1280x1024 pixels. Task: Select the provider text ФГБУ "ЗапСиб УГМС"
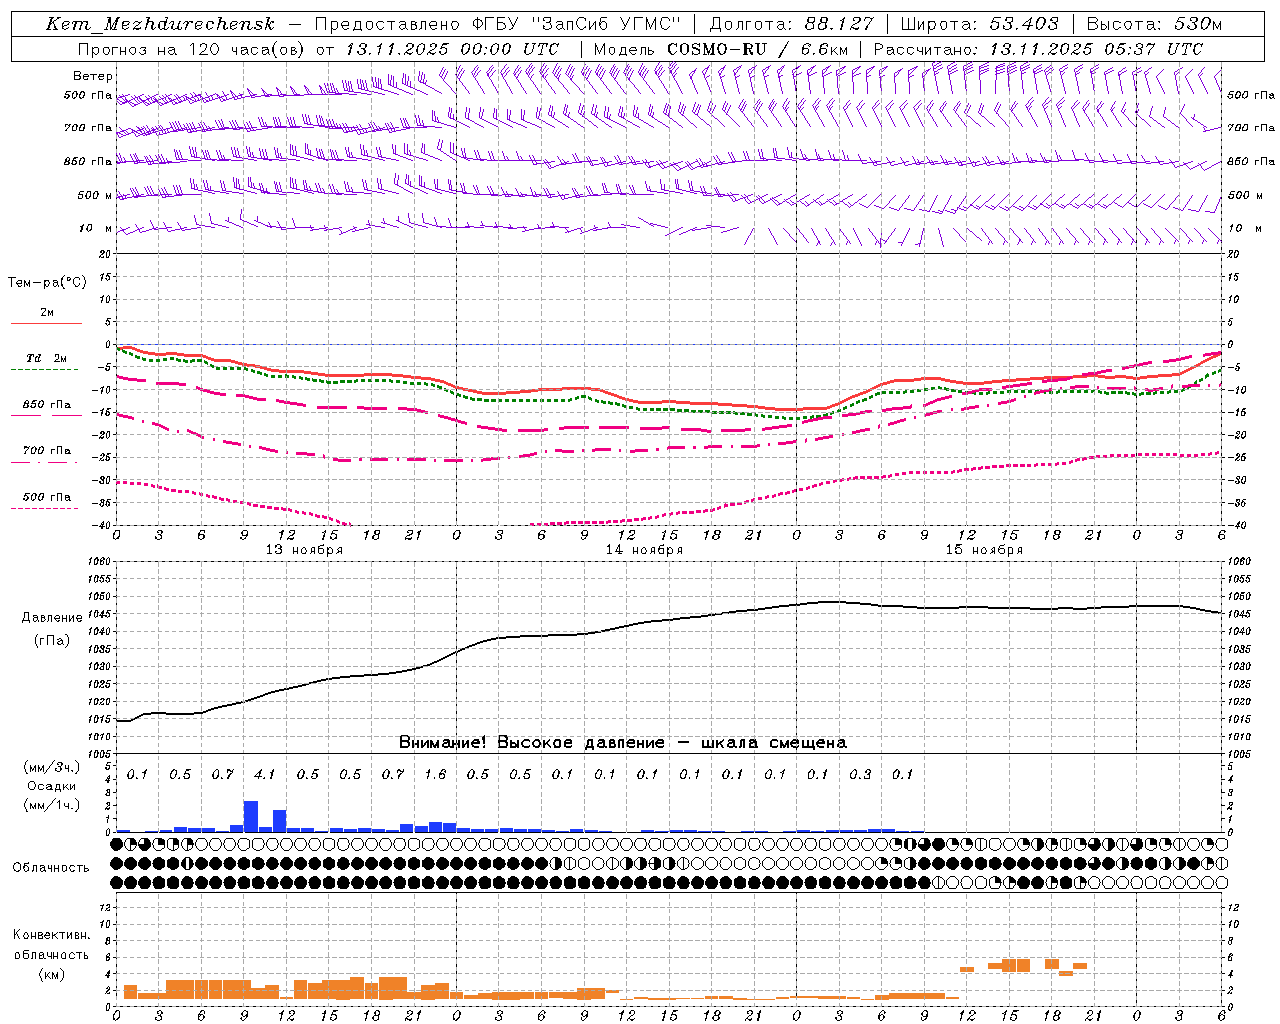click(577, 24)
